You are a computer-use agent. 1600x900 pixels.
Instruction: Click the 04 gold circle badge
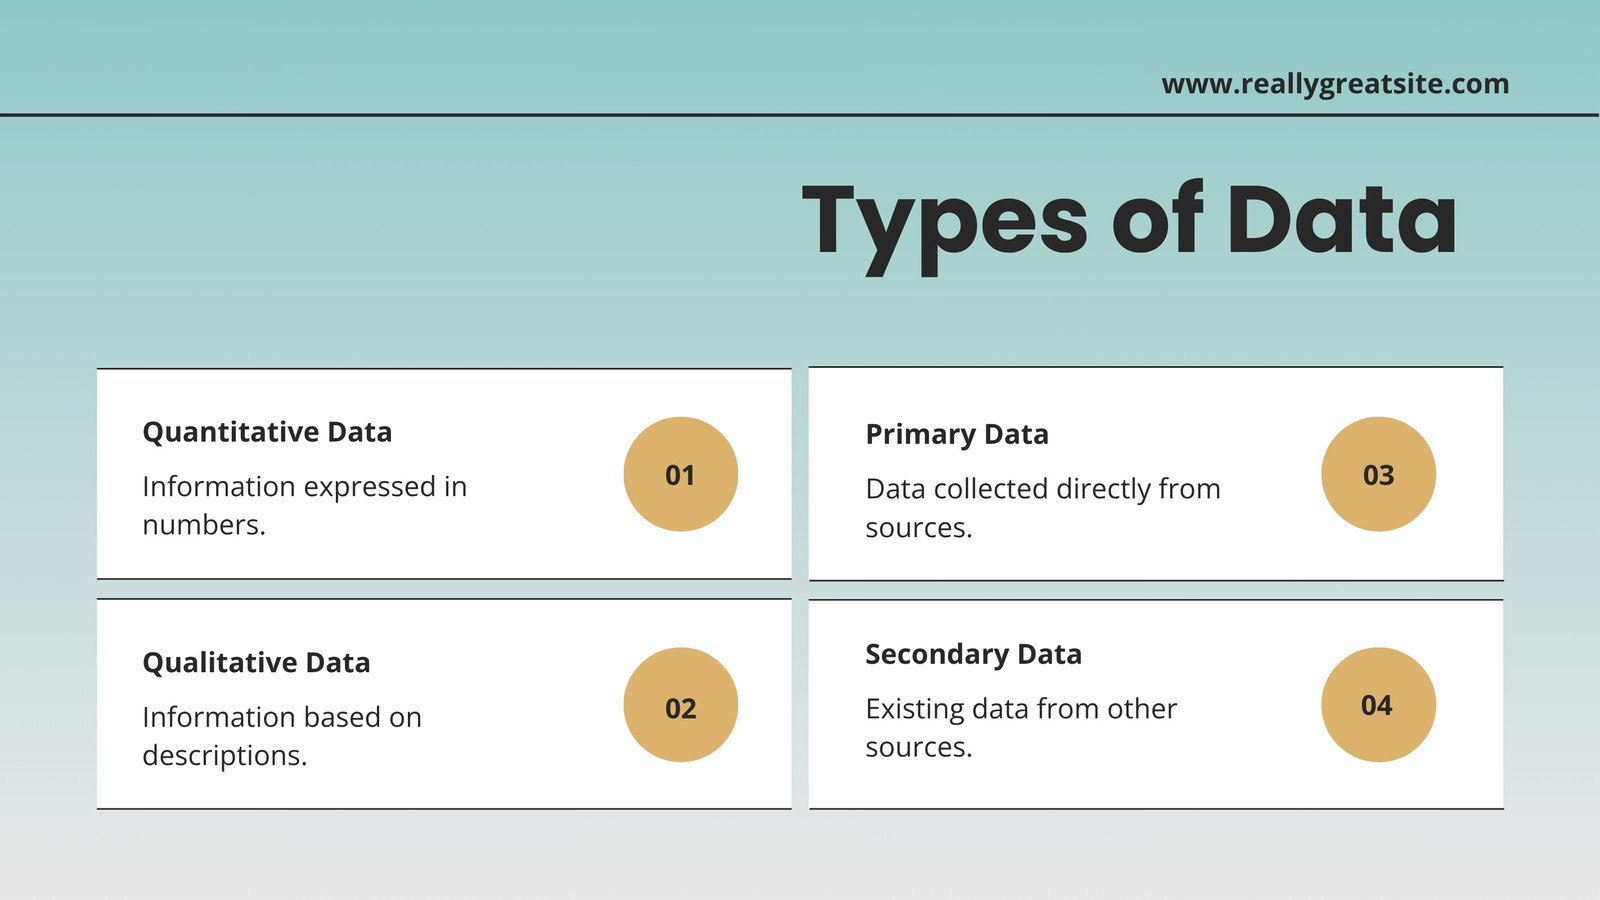(x=1378, y=705)
